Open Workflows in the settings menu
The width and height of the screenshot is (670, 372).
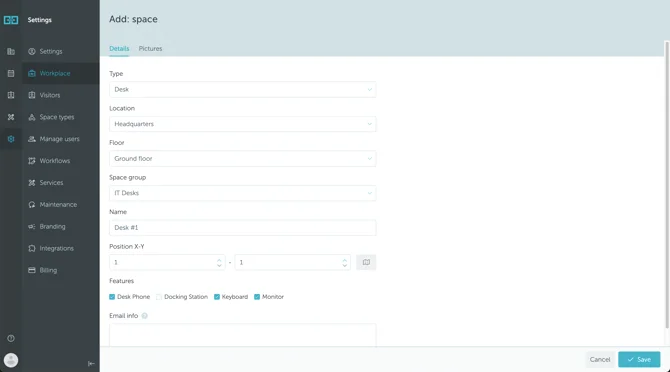(x=61, y=161)
